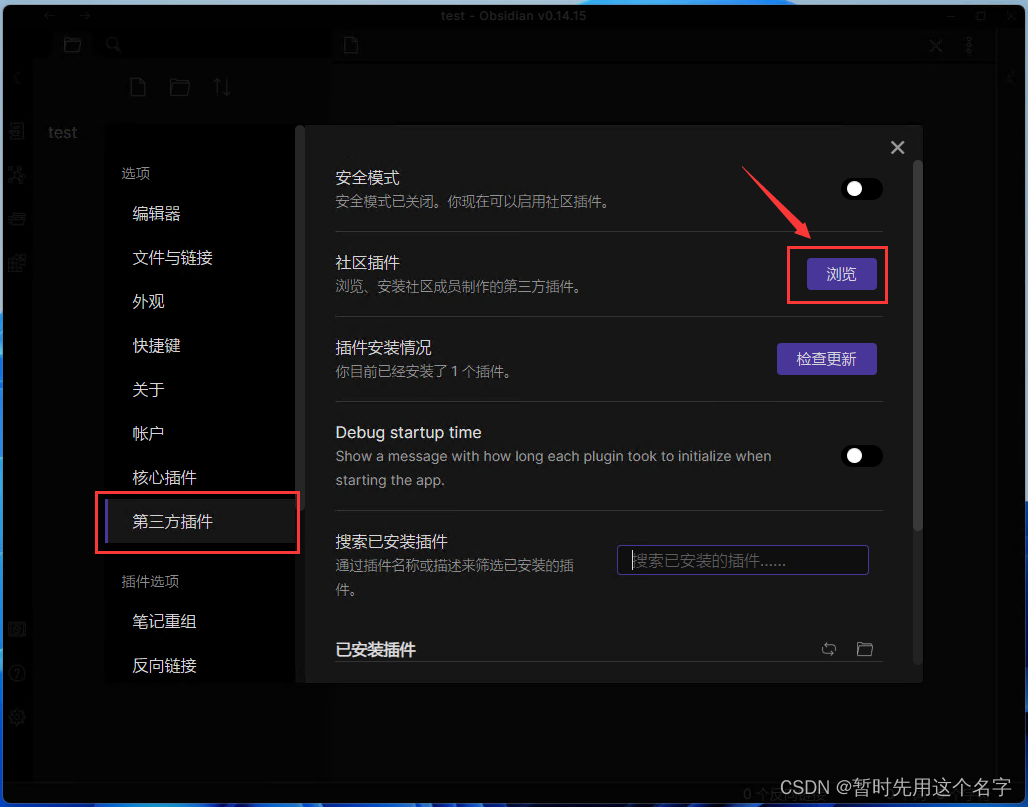This screenshot has height=807, width=1028.
Task: Open the file explorer folder icon tab
Action: [x=72, y=45]
